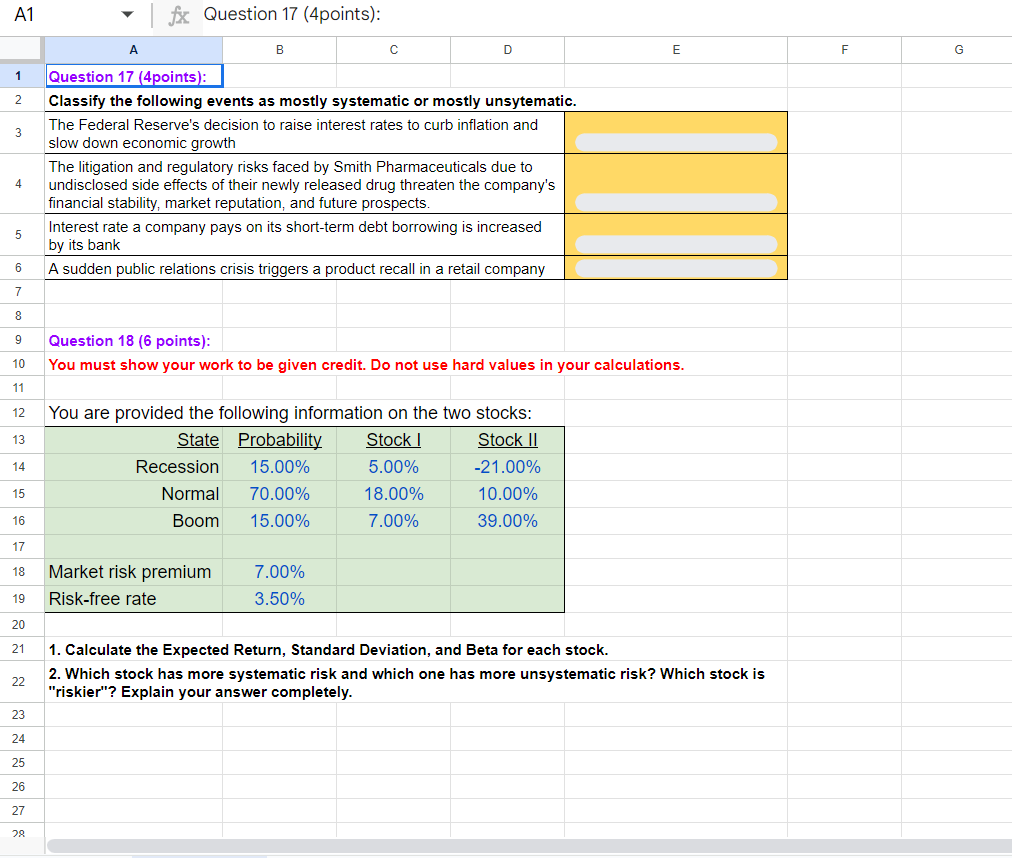The height and width of the screenshot is (858, 1012).
Task: Select row 13 header
Action: point(19,440)
